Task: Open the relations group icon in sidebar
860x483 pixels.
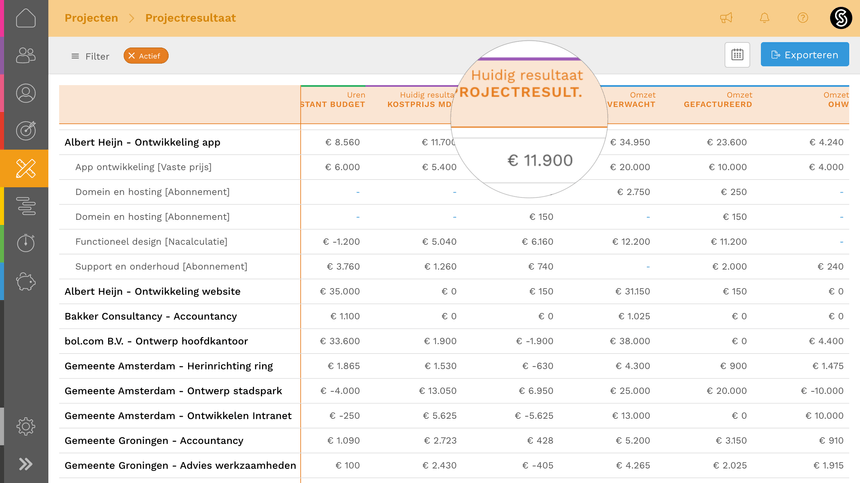Action: click(26, 55)
